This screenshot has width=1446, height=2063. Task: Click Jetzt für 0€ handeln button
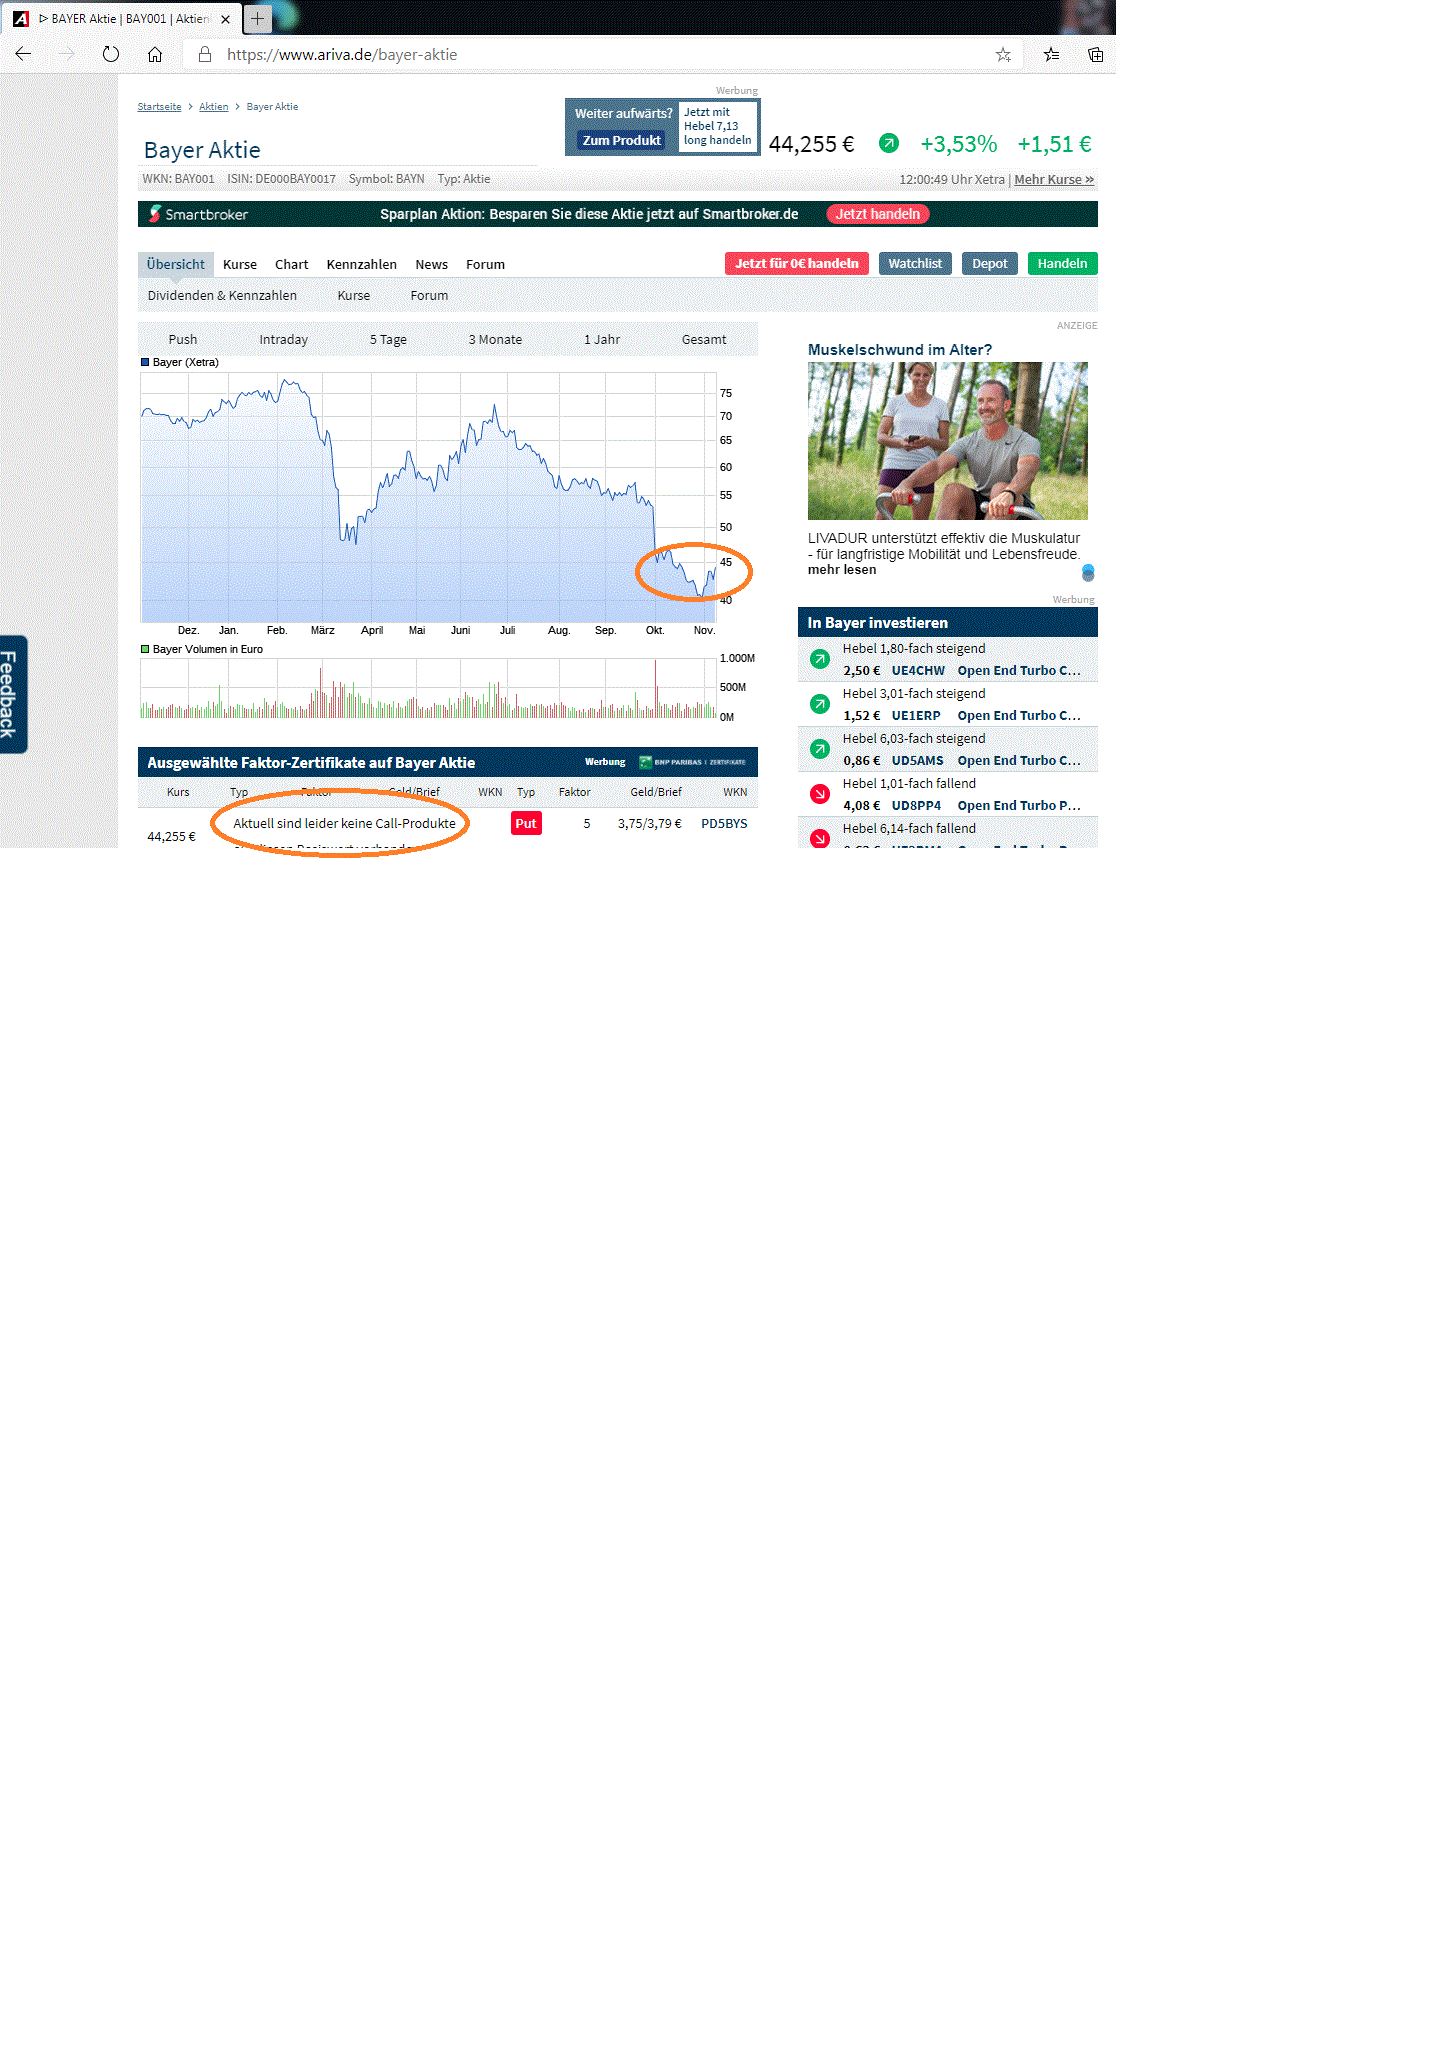[x=797, y=263]
